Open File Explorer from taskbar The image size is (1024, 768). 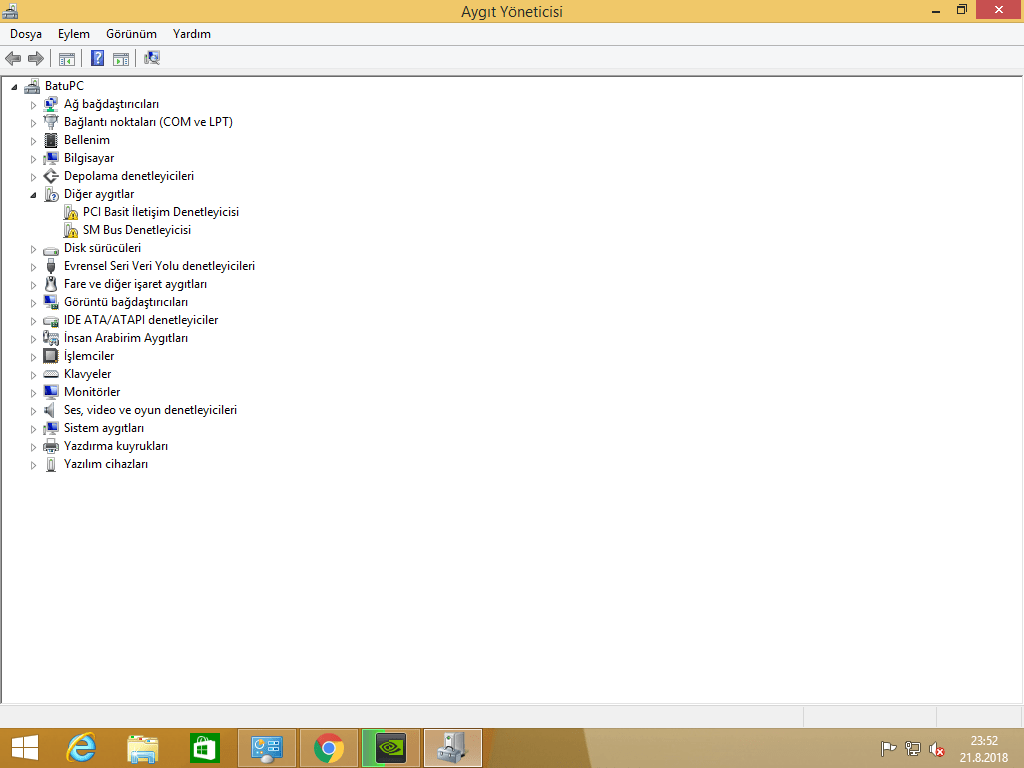click(x=143, y=748)
